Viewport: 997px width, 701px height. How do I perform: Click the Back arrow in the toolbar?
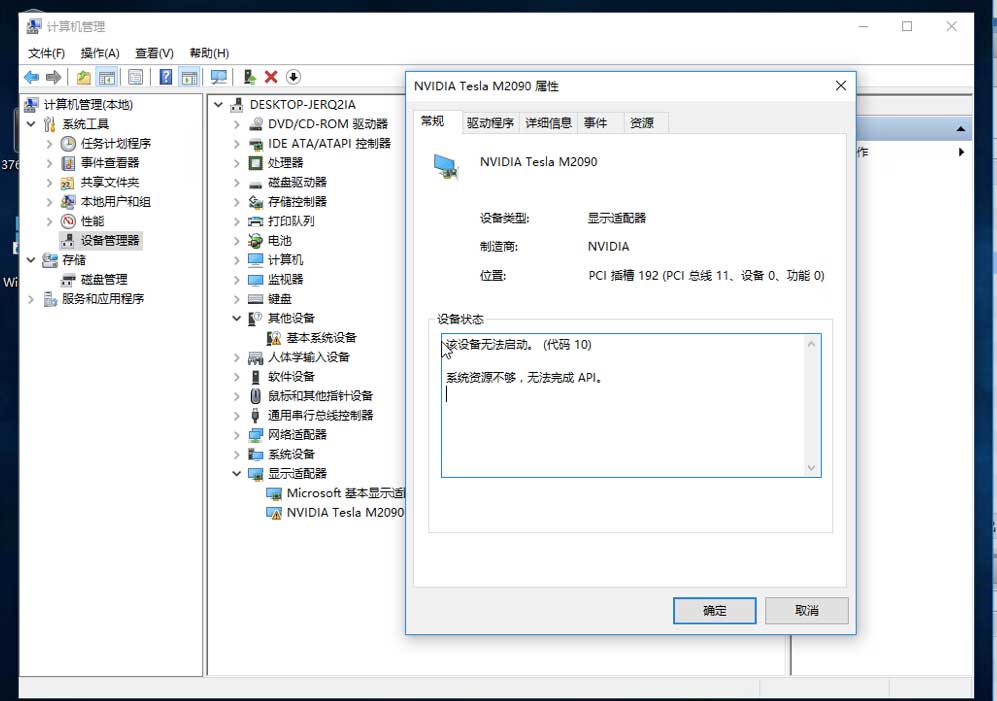point(31,78)
